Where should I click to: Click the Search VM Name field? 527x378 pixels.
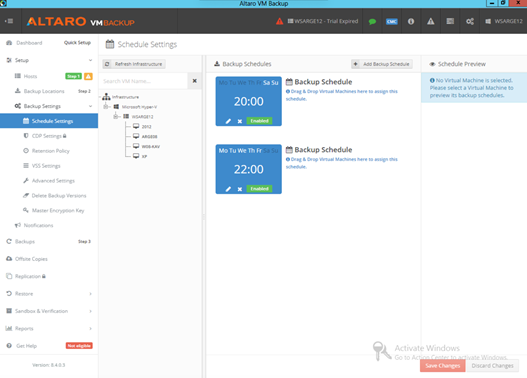pos(144,81)
